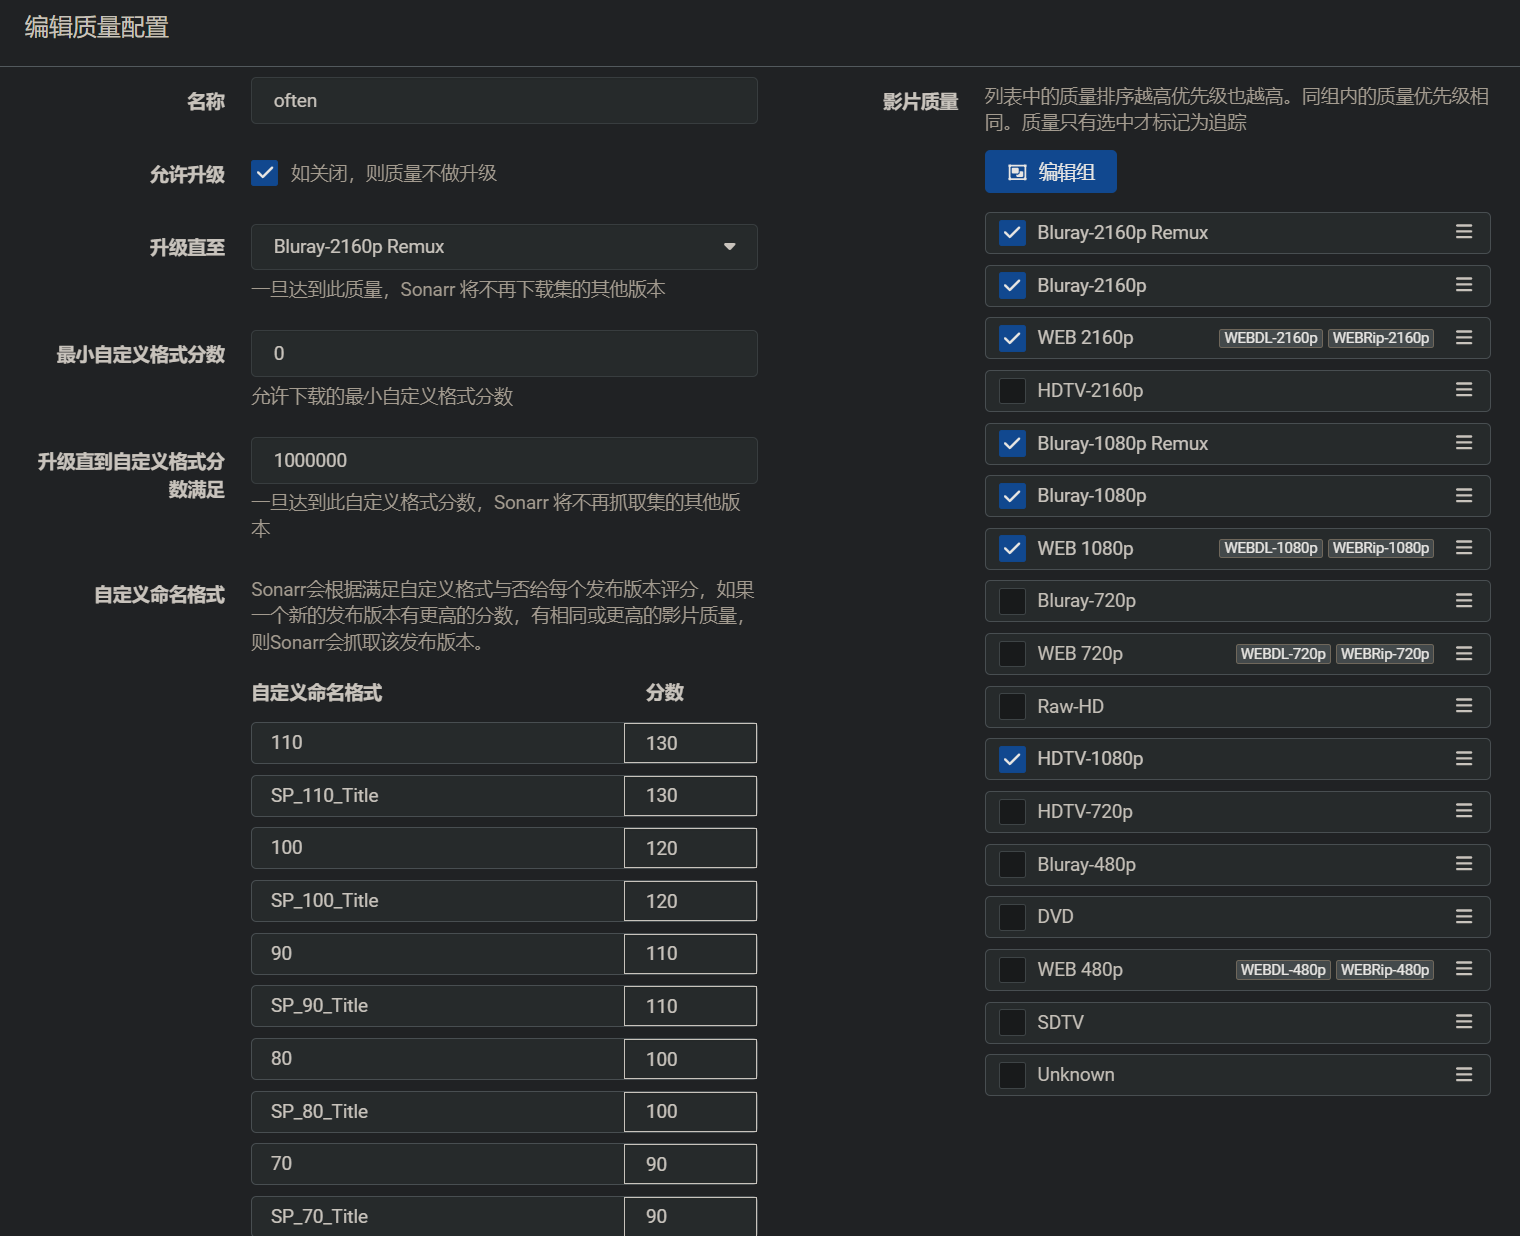Click the reorder icon beside Bluray-720p

(1463, 601)
